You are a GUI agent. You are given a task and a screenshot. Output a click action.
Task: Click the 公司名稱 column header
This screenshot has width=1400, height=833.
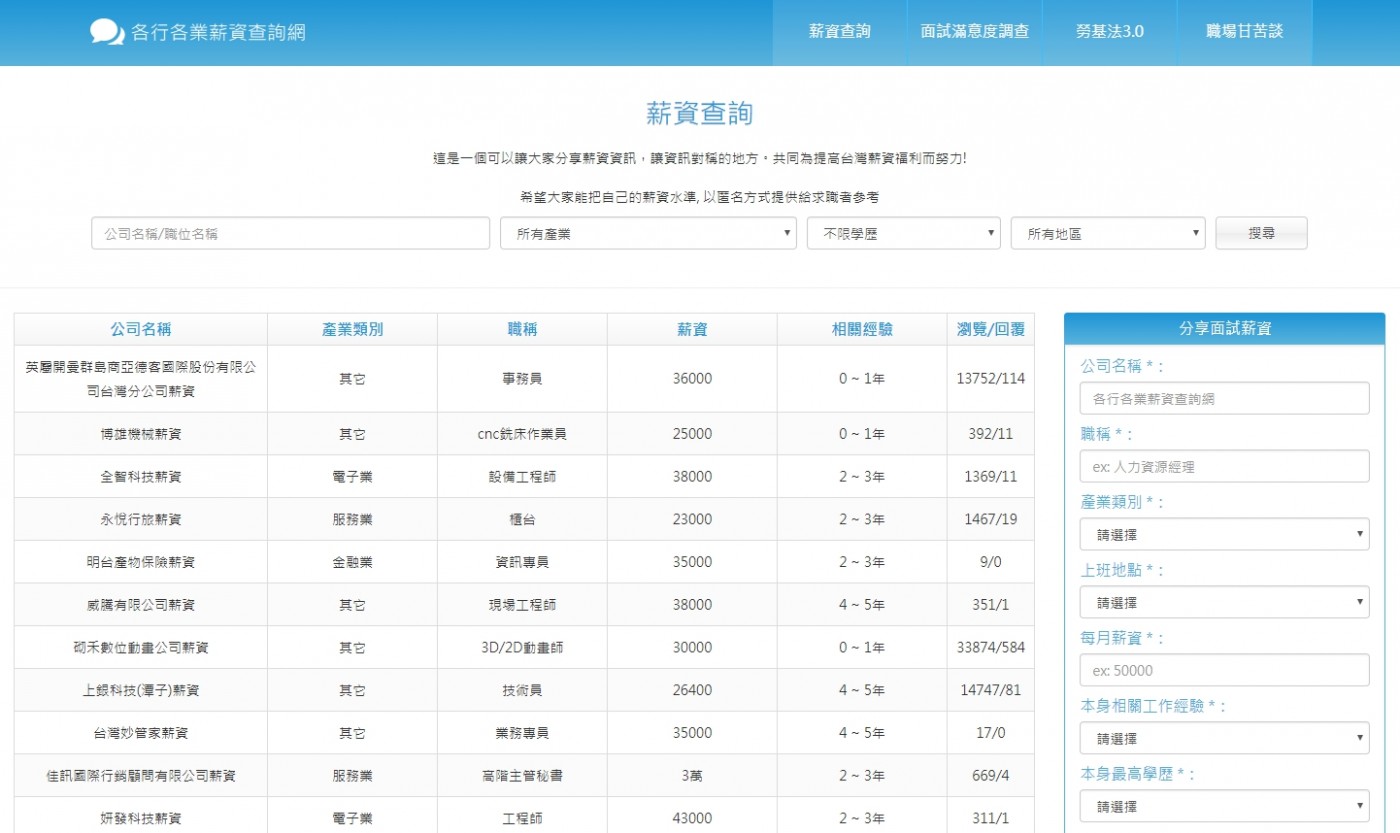tap(141, 329)
